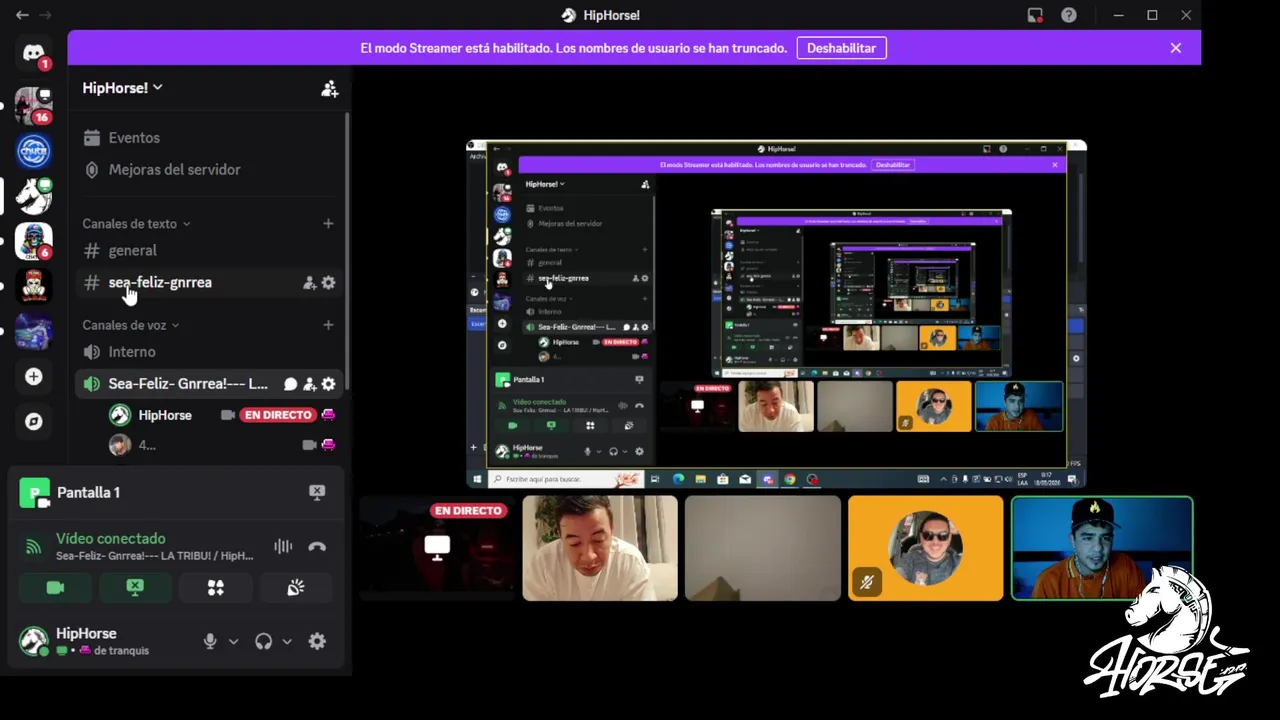Focus blue-lit video tile with cap
The width and height of the screenshot is (1280, 720).
click(x=1102, y=549)
